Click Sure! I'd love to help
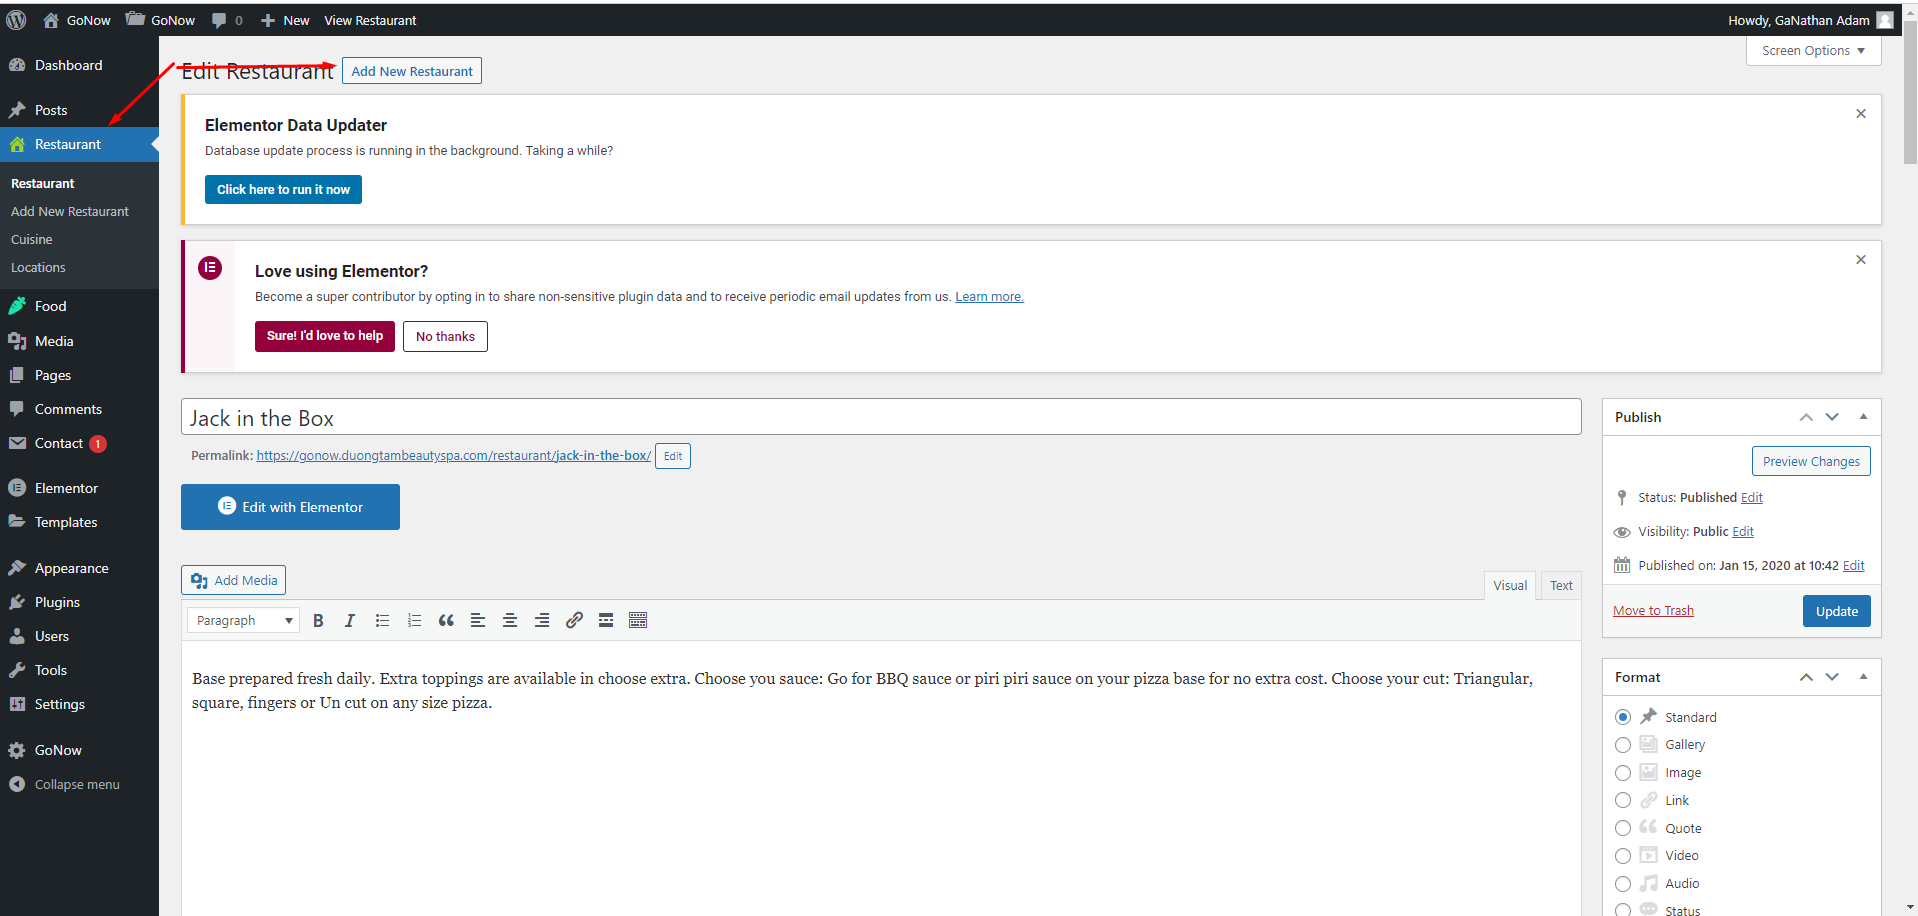1918x916 pixels. (x=325, y=336)
